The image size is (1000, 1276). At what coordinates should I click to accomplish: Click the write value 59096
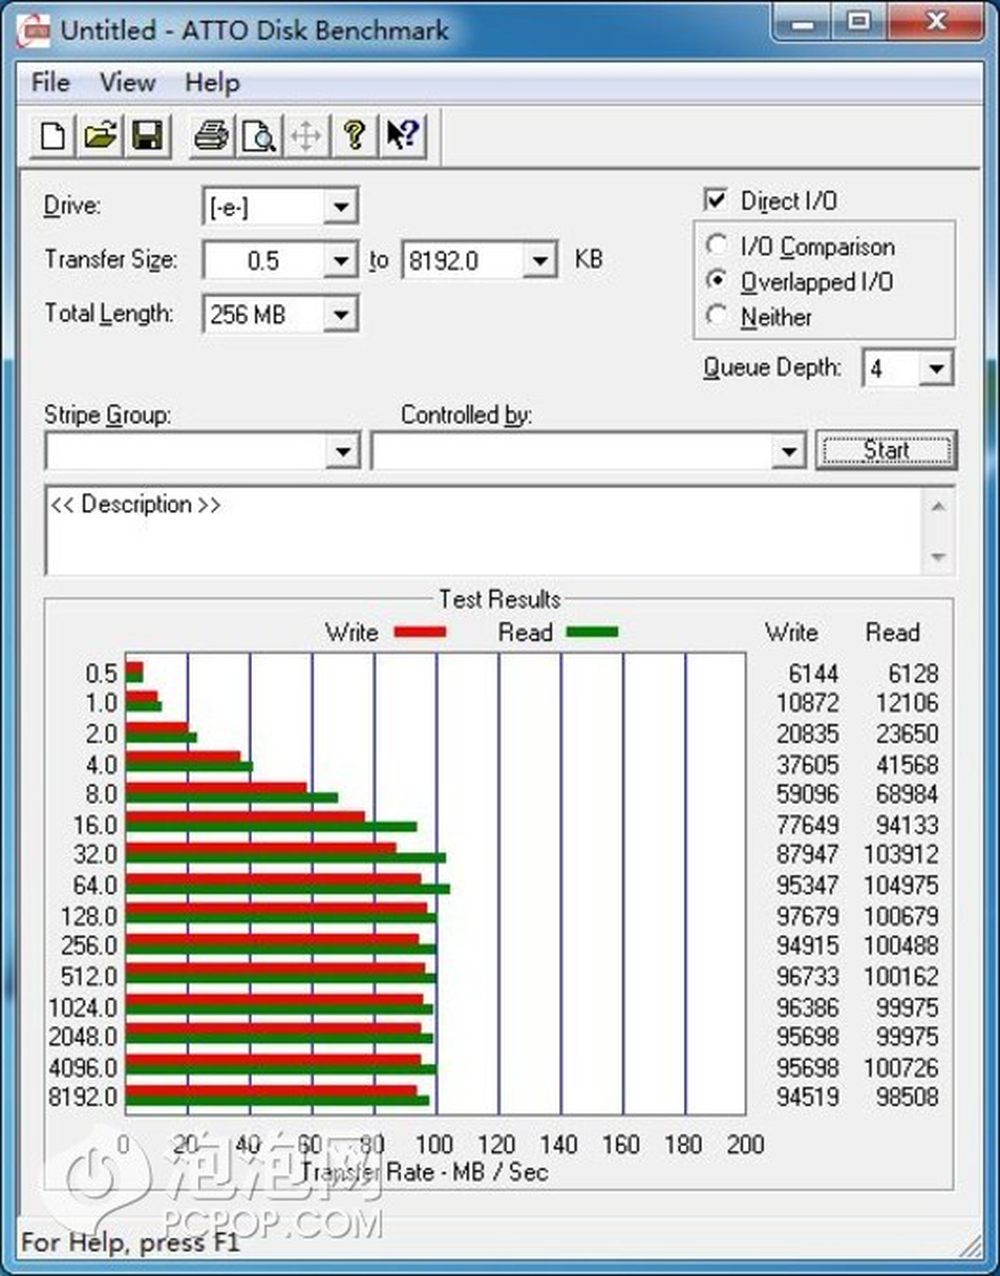tap(808, 795)
